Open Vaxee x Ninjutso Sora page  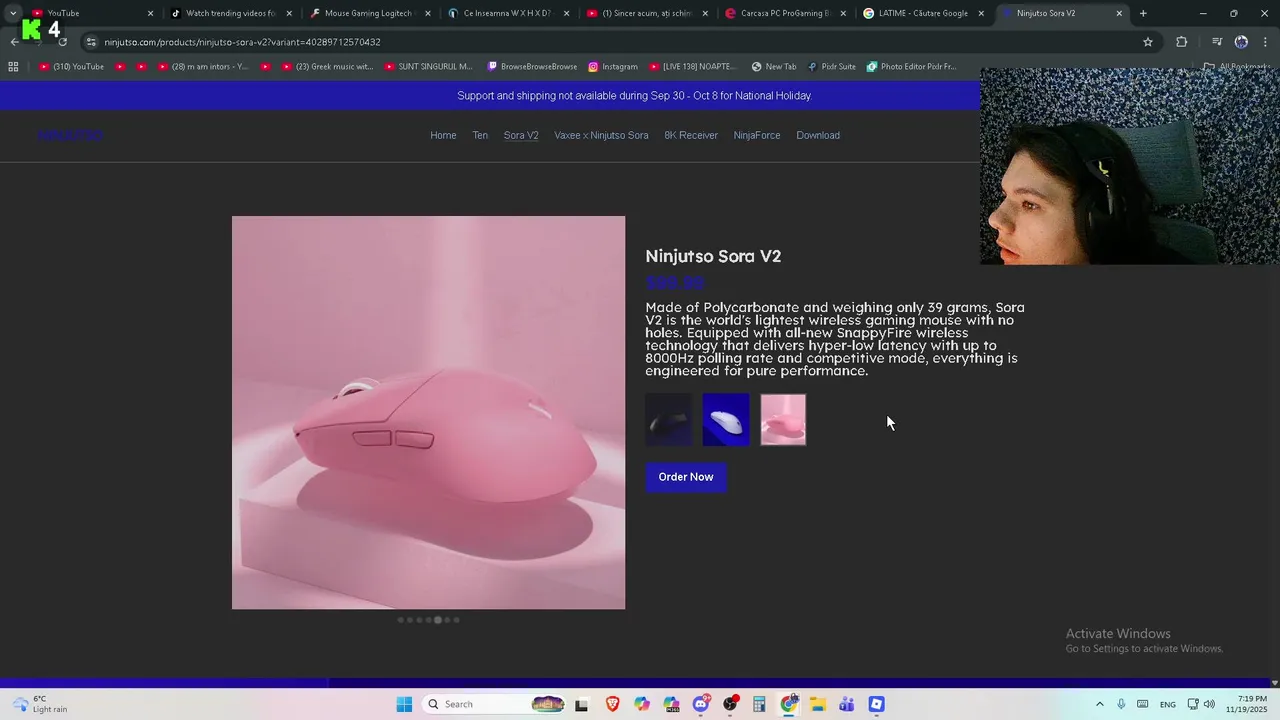coord(601,135)
